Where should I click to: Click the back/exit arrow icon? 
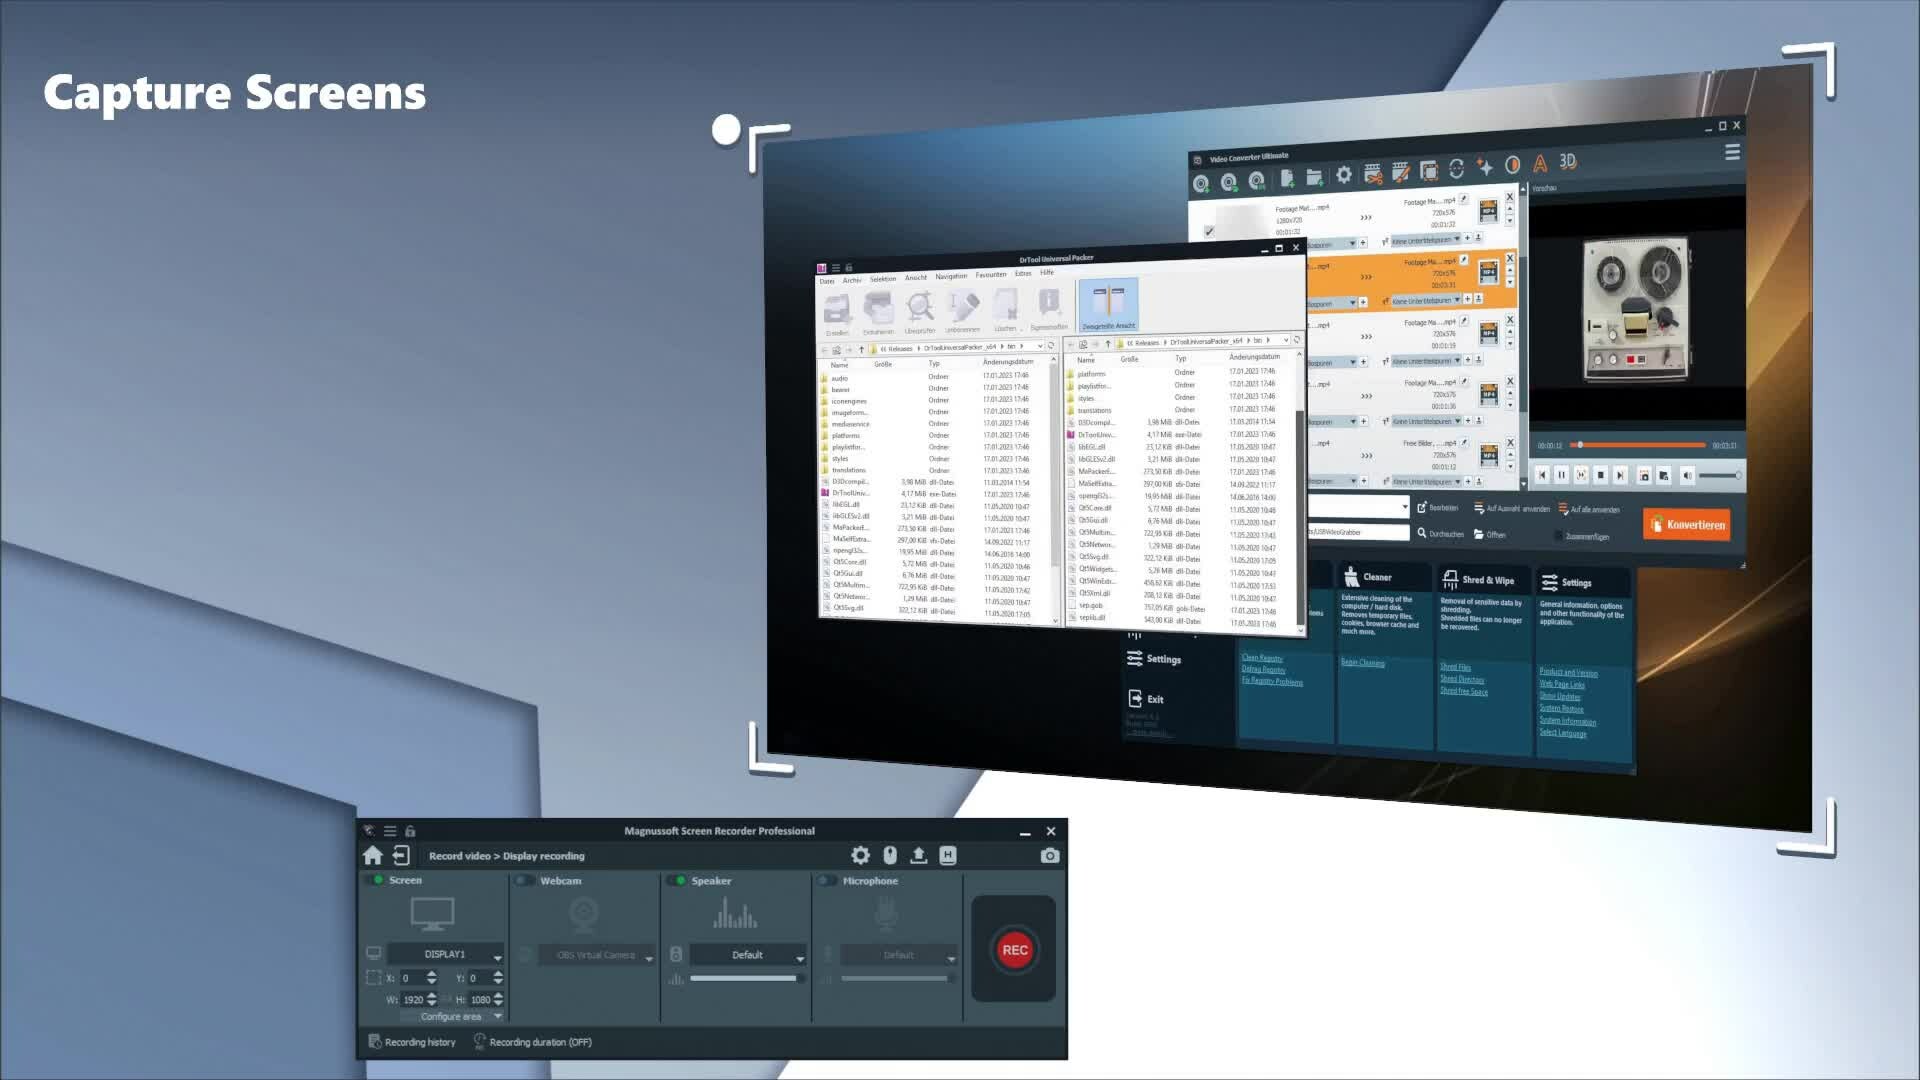tap(401, 856)
